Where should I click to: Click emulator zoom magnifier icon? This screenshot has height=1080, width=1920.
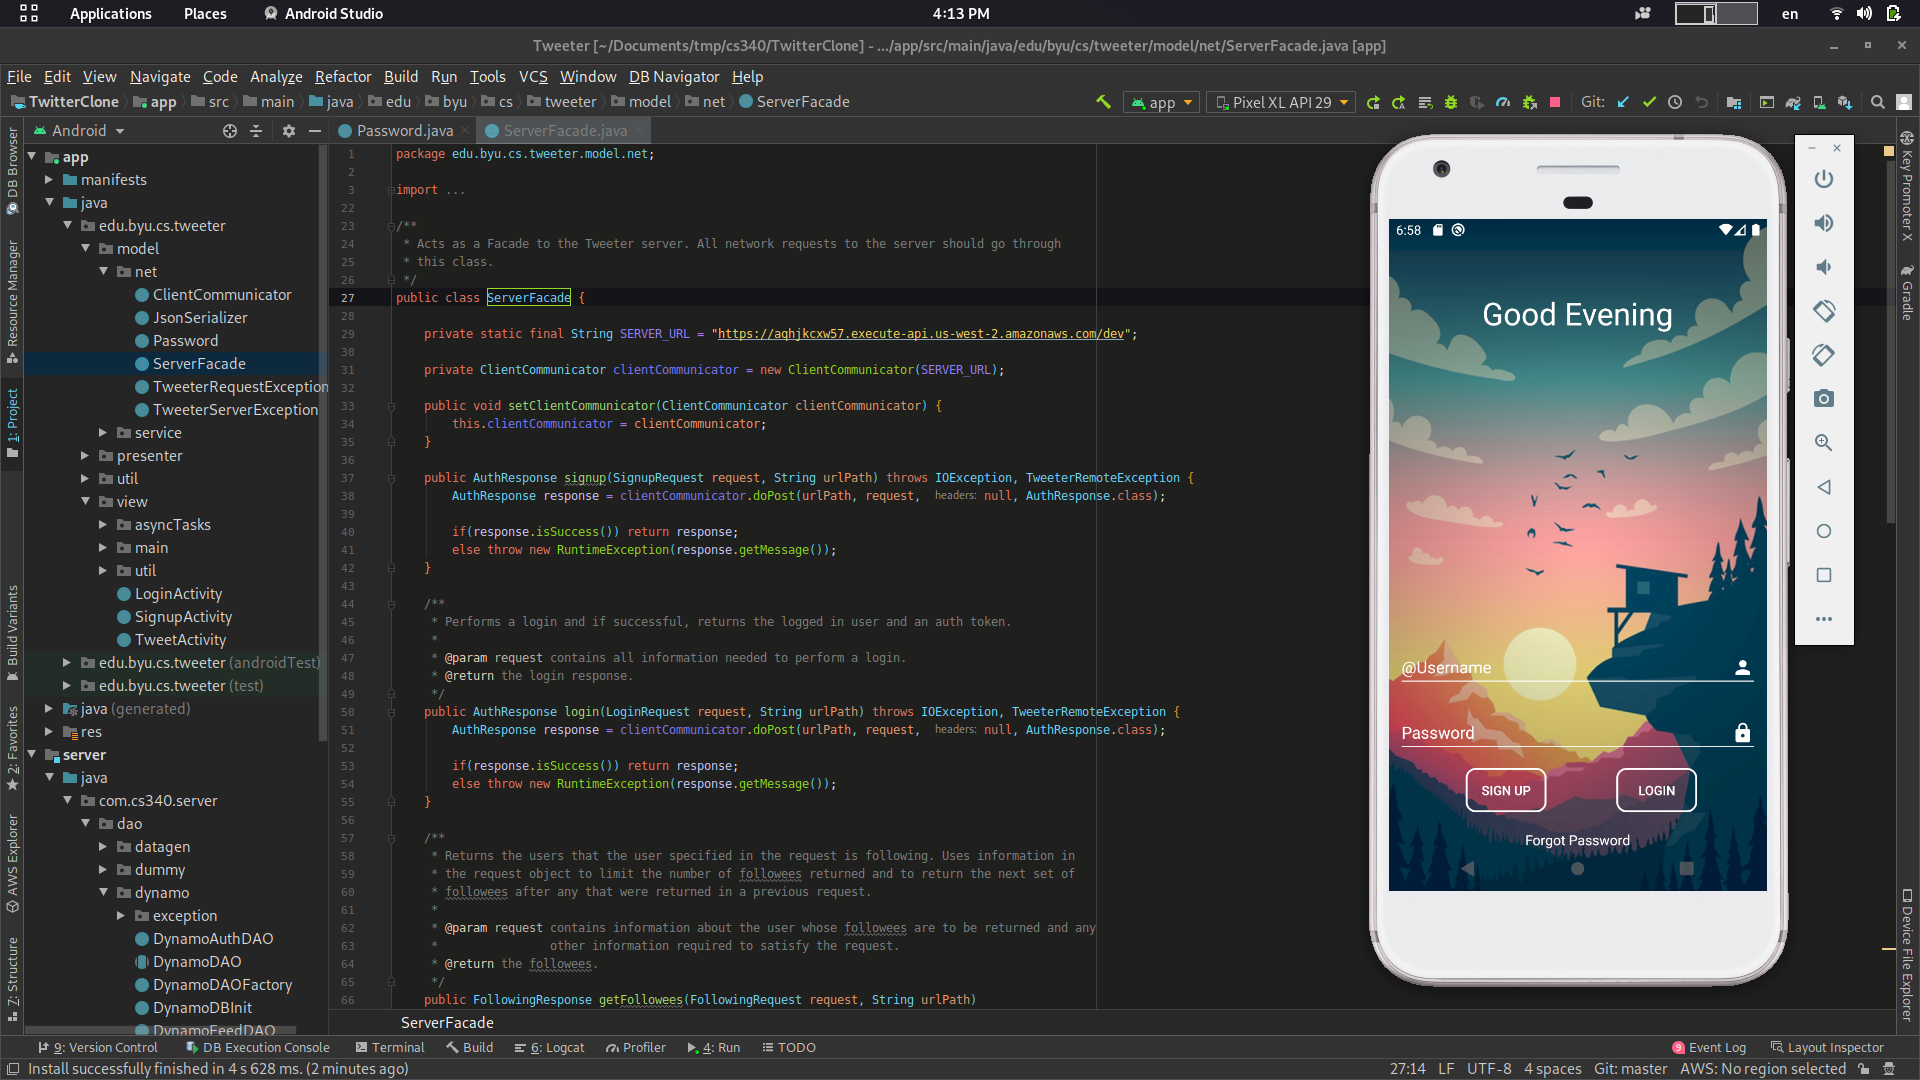tap(1824, 443)
